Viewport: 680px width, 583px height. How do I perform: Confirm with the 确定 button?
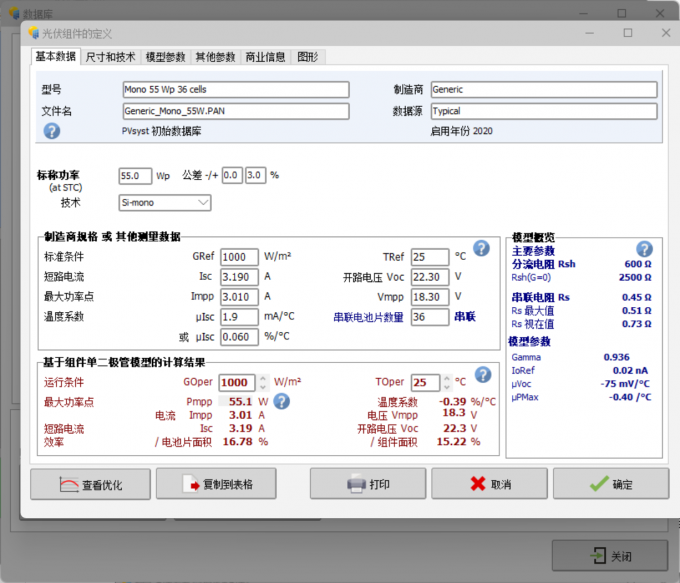611,484
